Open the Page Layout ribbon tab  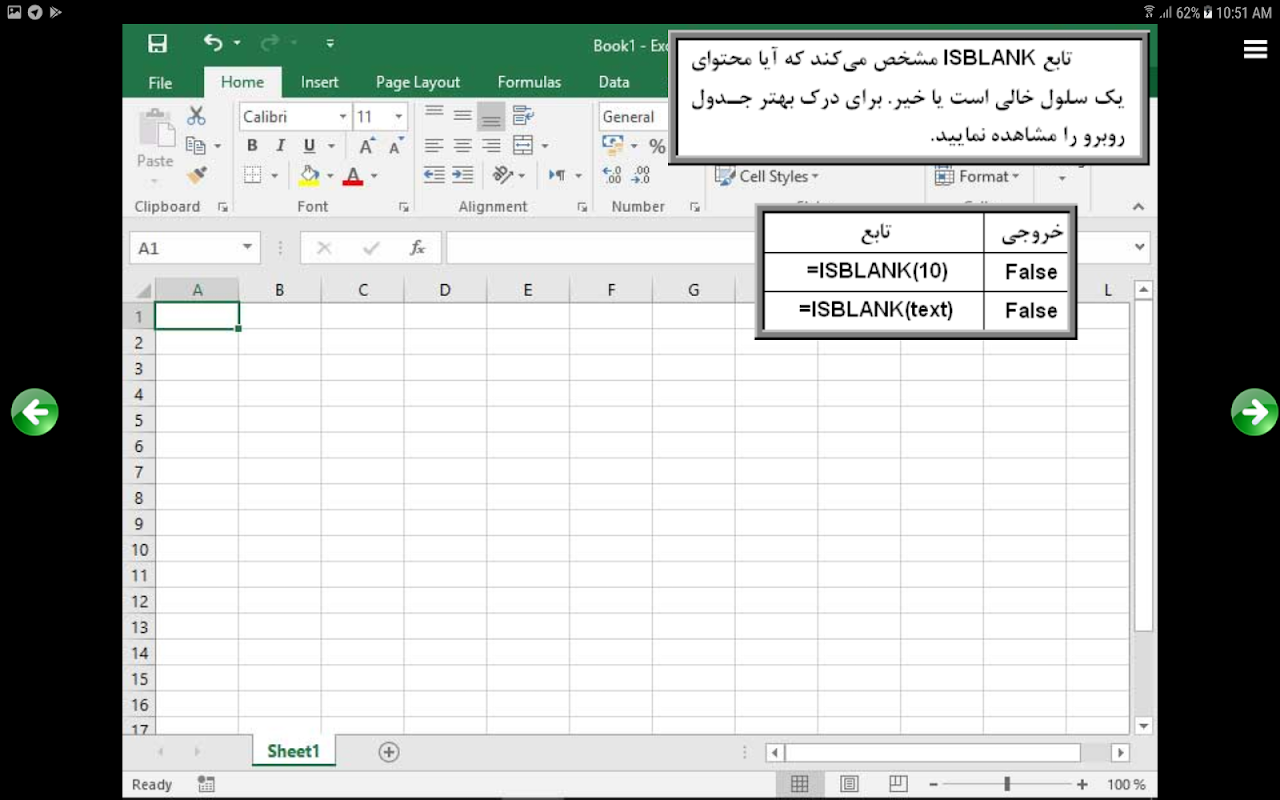pos(418,82)
